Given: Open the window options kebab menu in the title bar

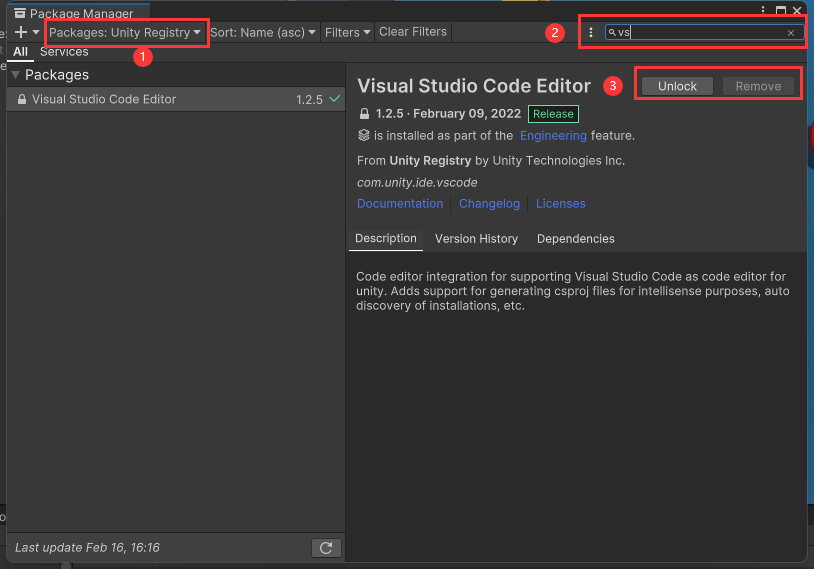Looking at the screenshot, I should point(763,10).
